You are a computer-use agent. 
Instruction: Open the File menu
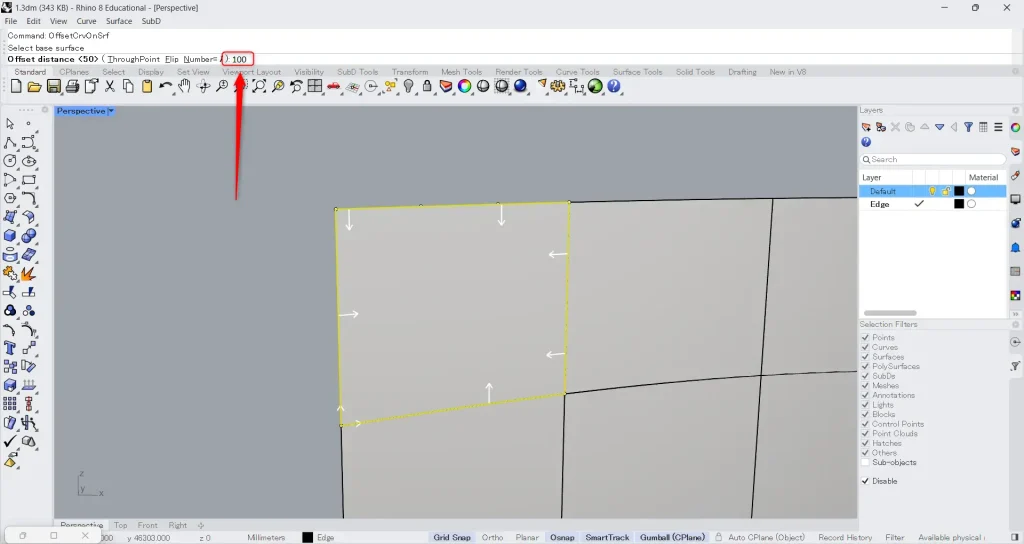[11, 21]
